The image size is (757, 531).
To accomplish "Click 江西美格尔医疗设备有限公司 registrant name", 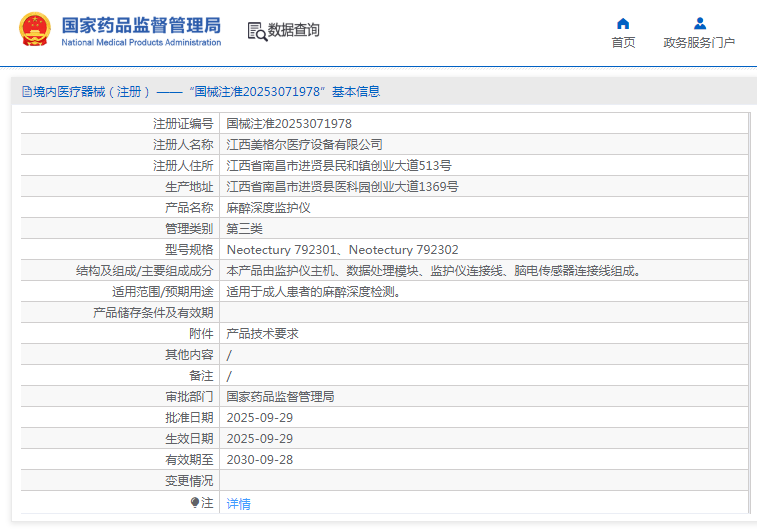I will [305, 144].
